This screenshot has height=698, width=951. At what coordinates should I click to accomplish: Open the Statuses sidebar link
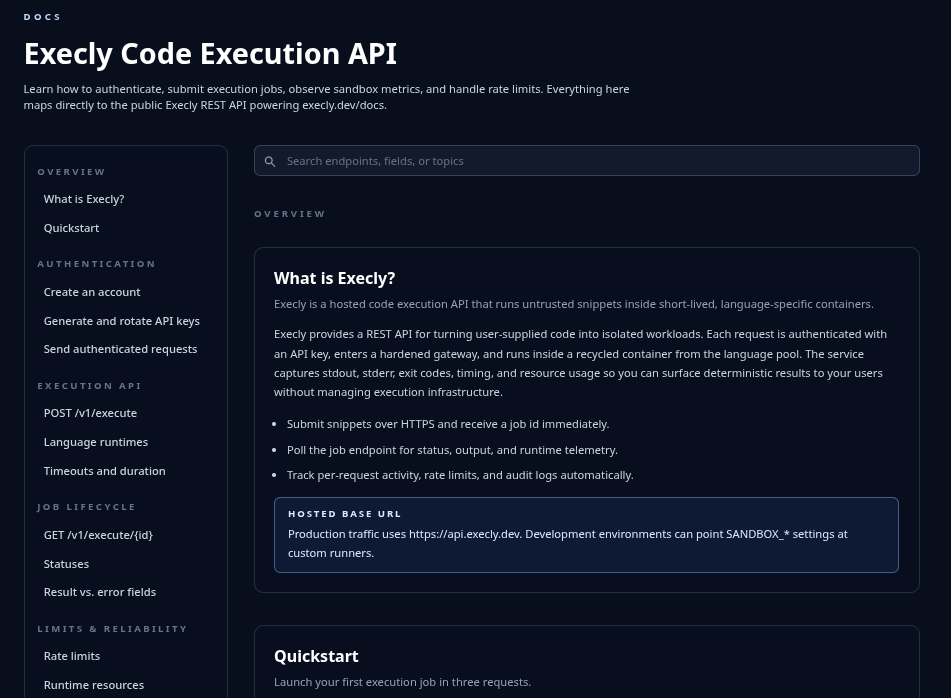pyautogui.click(x=66, y=564)
